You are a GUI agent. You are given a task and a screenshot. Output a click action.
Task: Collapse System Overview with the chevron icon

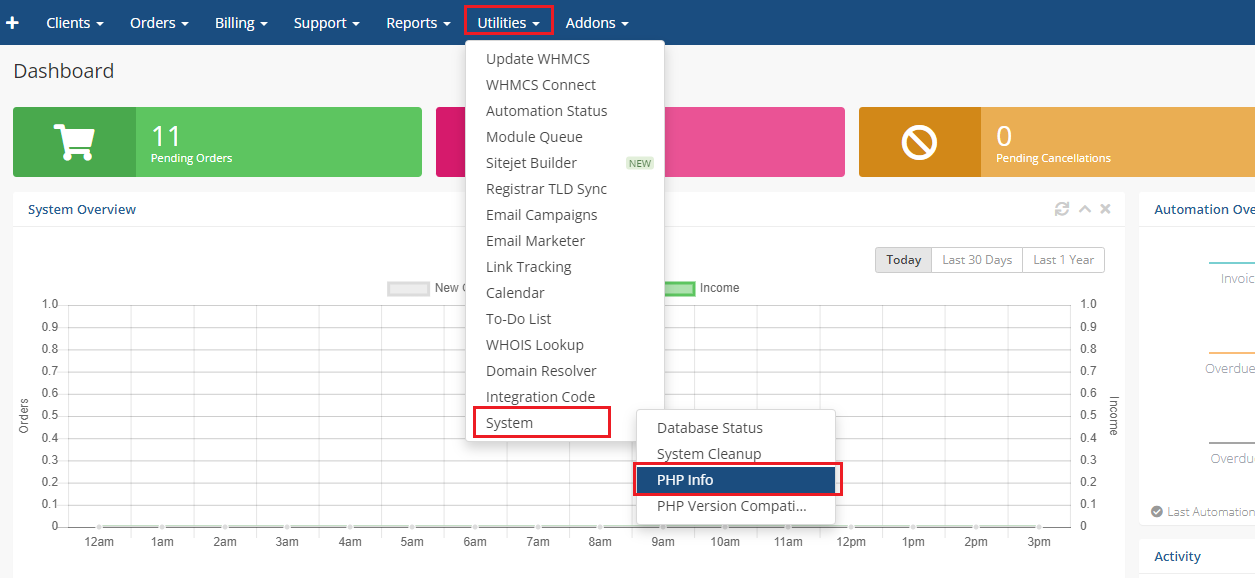(x=1085, y=209)
